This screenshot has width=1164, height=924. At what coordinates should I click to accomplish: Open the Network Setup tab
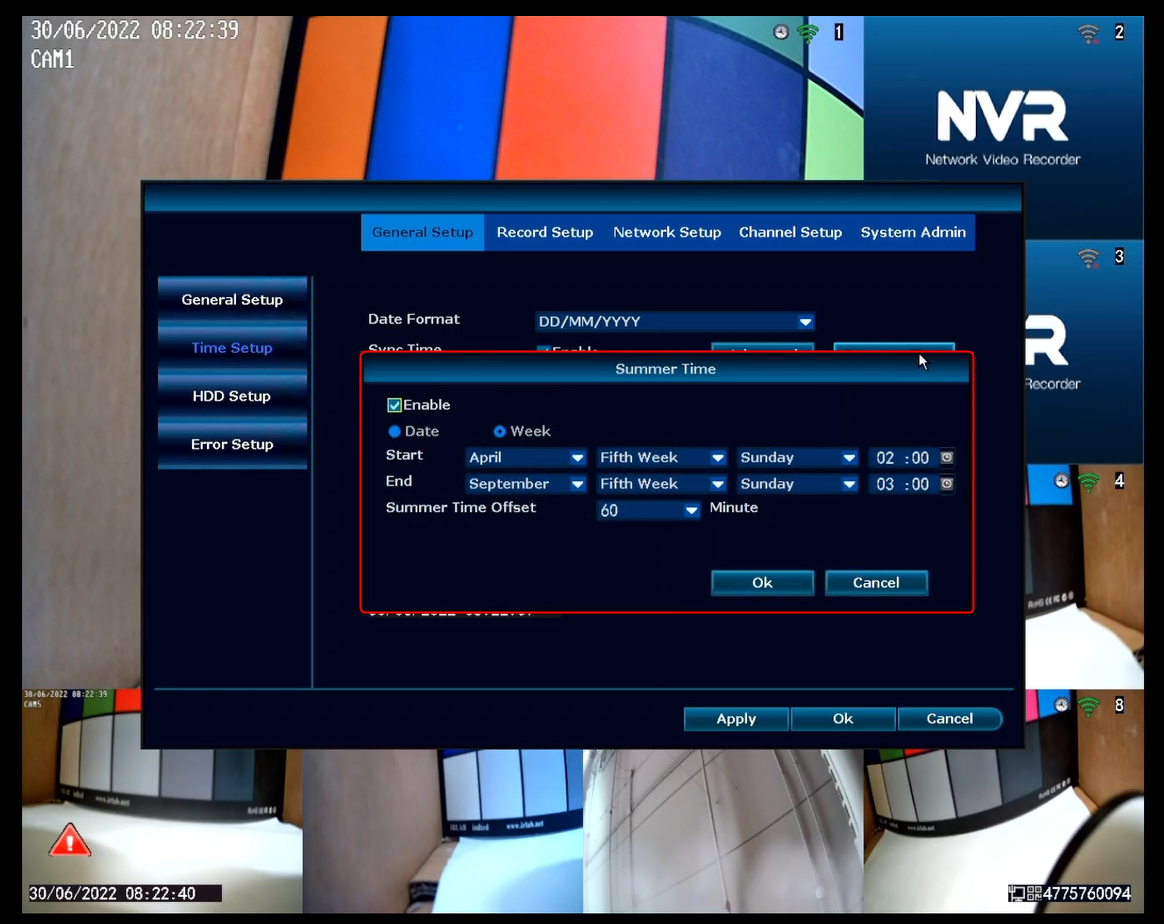click(667, 232)
